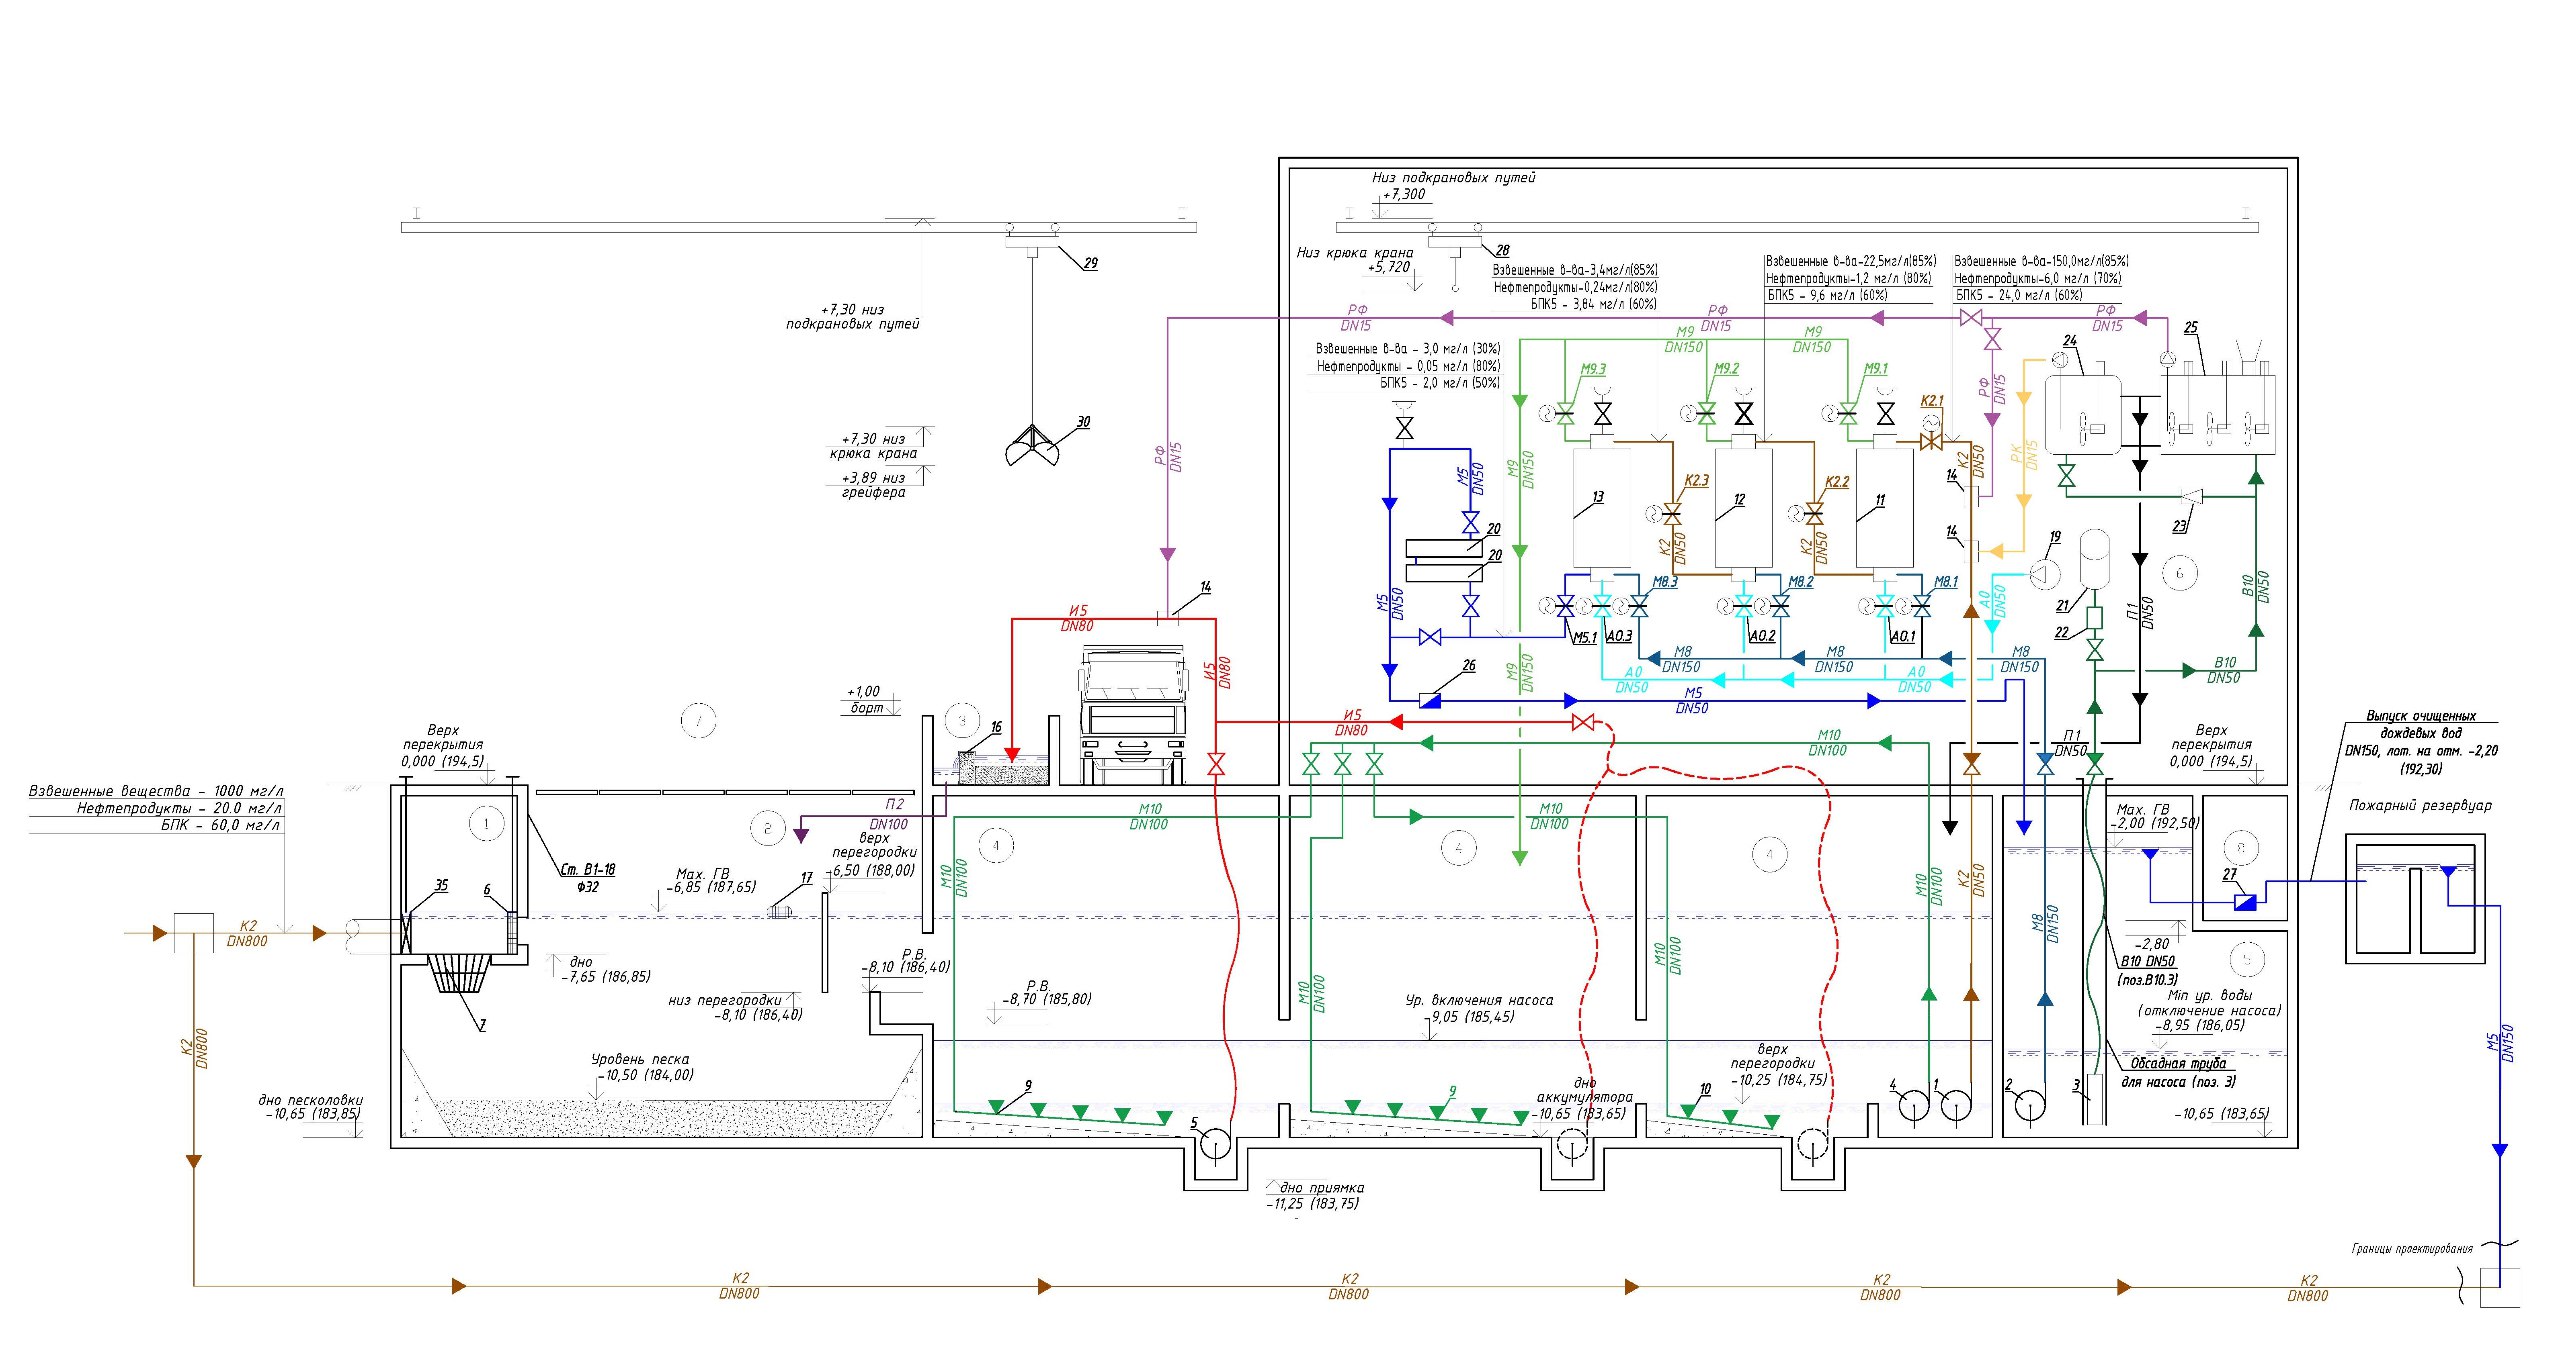
Task: Click the circled zone number 1
Action: [485, 824]
